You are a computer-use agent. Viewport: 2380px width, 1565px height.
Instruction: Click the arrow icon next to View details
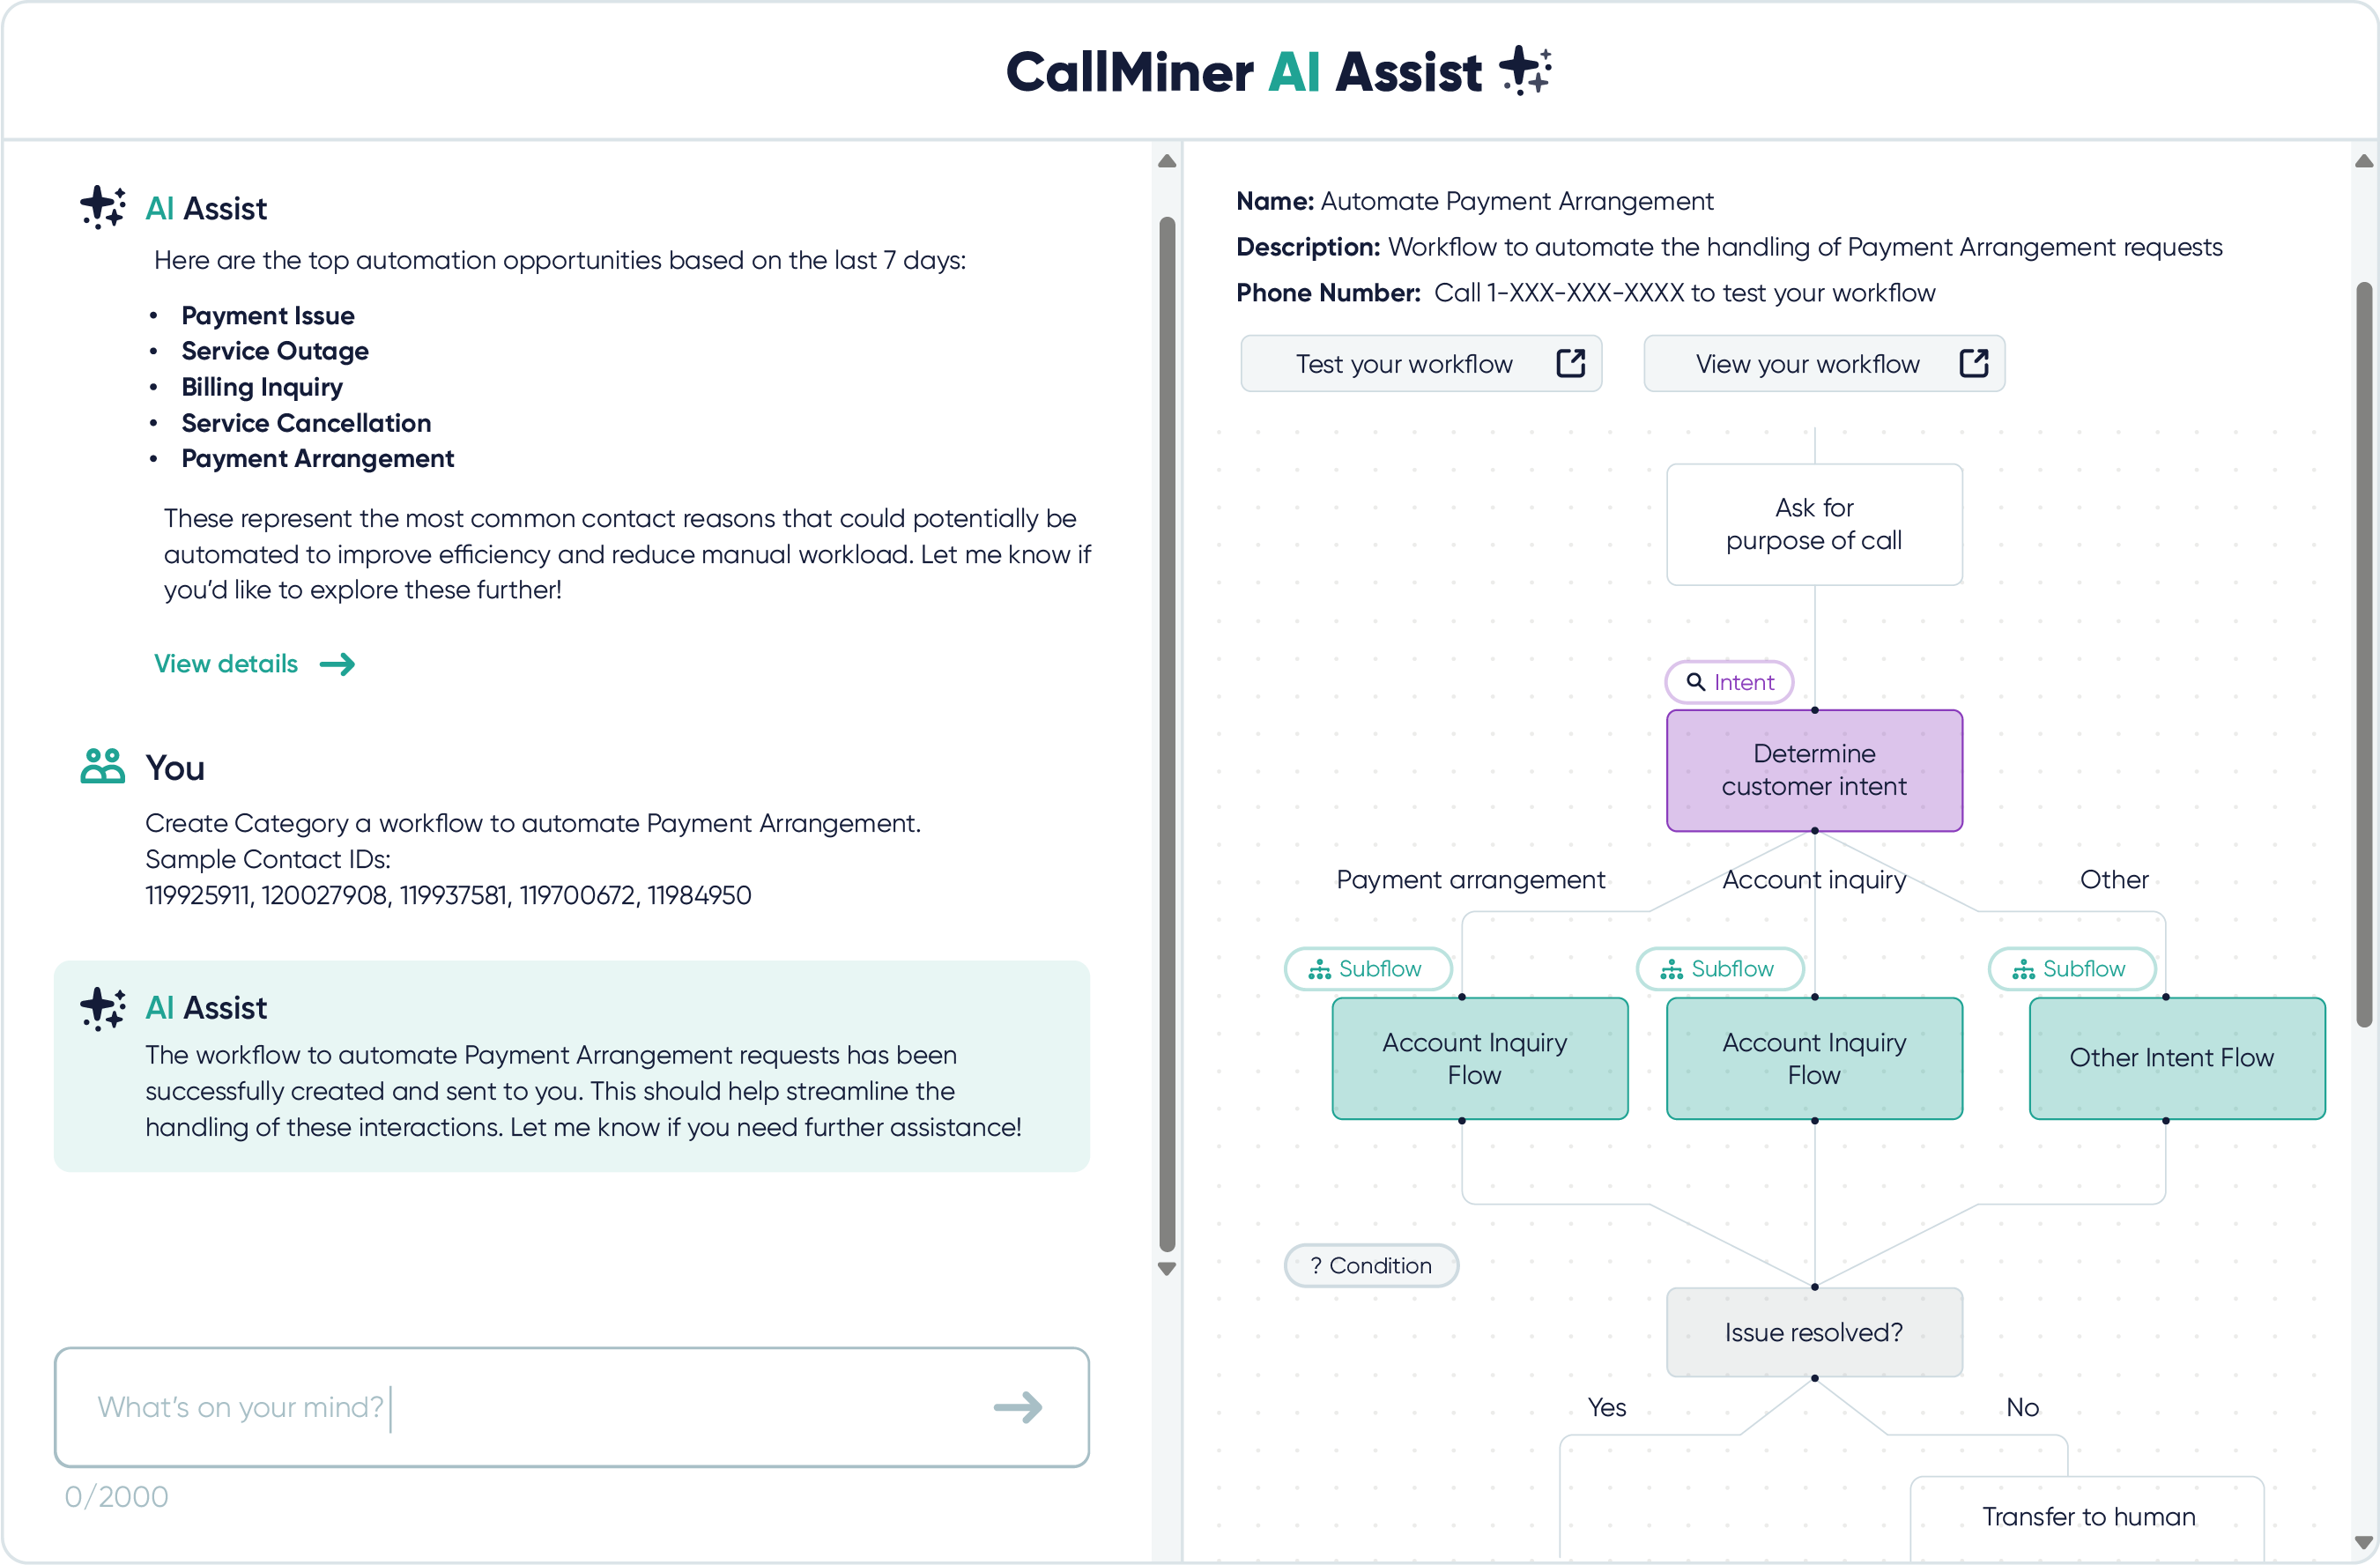(337, 663)
